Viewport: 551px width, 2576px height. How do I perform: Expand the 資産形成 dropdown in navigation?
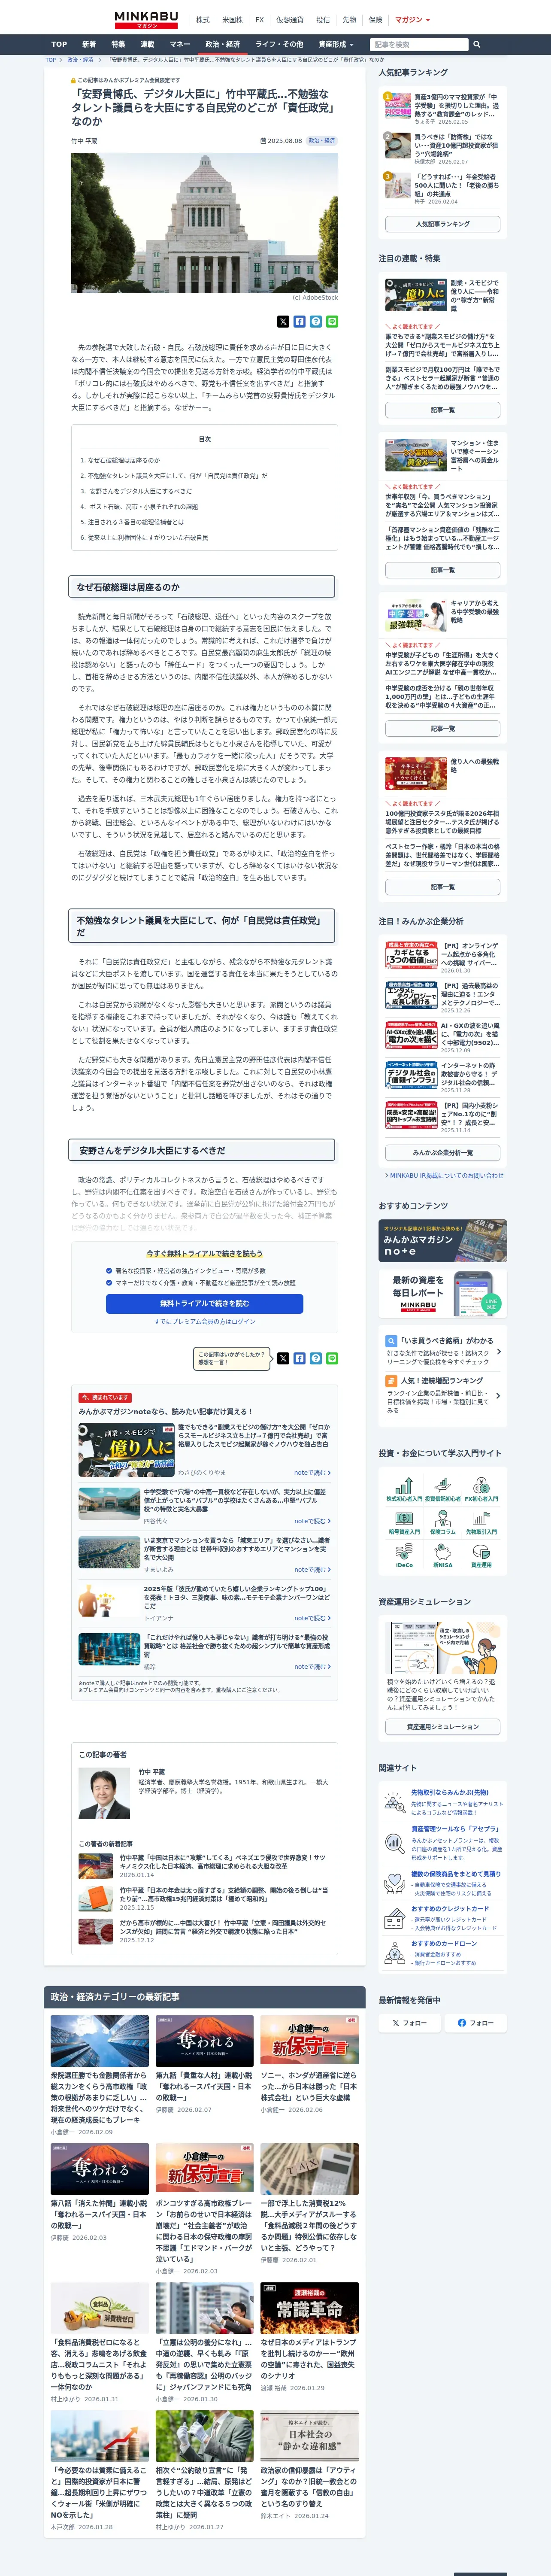(335, 44)
